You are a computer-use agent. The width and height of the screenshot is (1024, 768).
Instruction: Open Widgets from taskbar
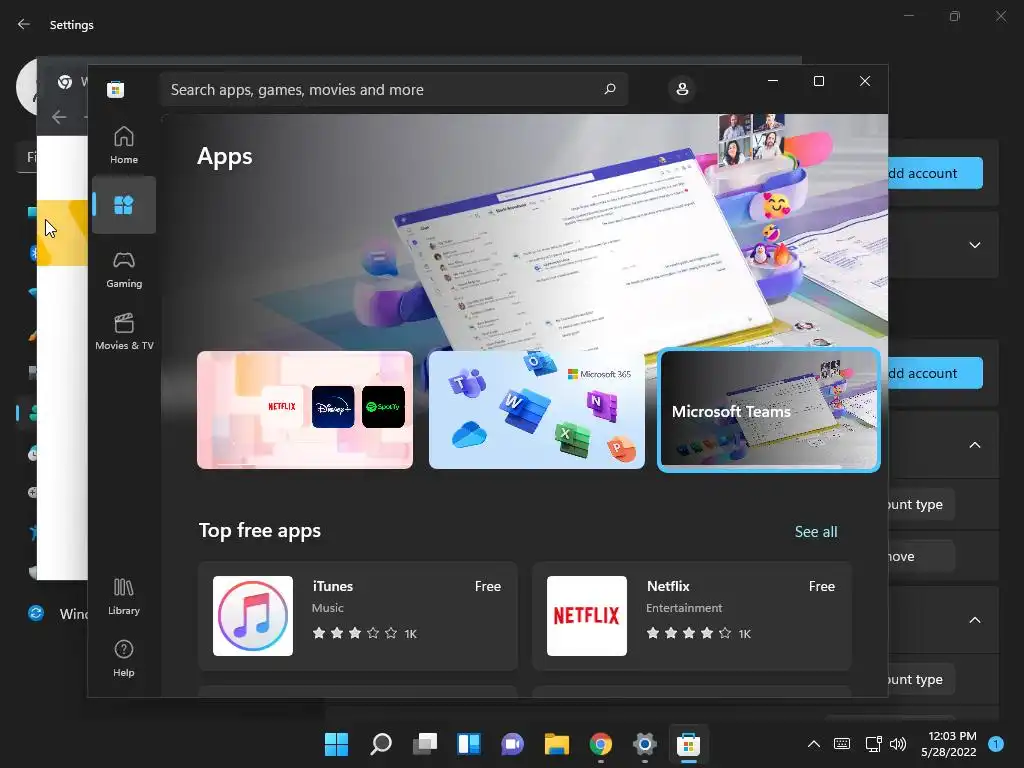469,744
